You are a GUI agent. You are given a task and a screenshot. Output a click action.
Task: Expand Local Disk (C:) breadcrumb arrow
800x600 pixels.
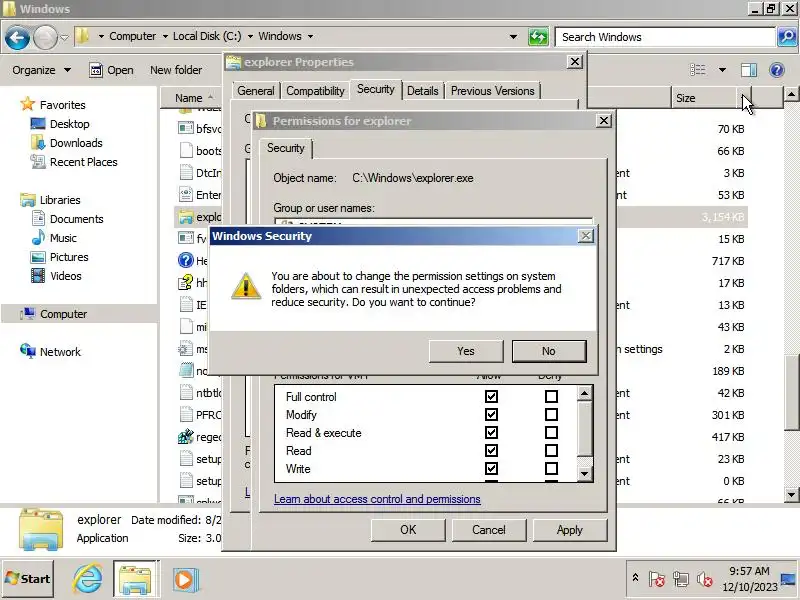[250, 36]
